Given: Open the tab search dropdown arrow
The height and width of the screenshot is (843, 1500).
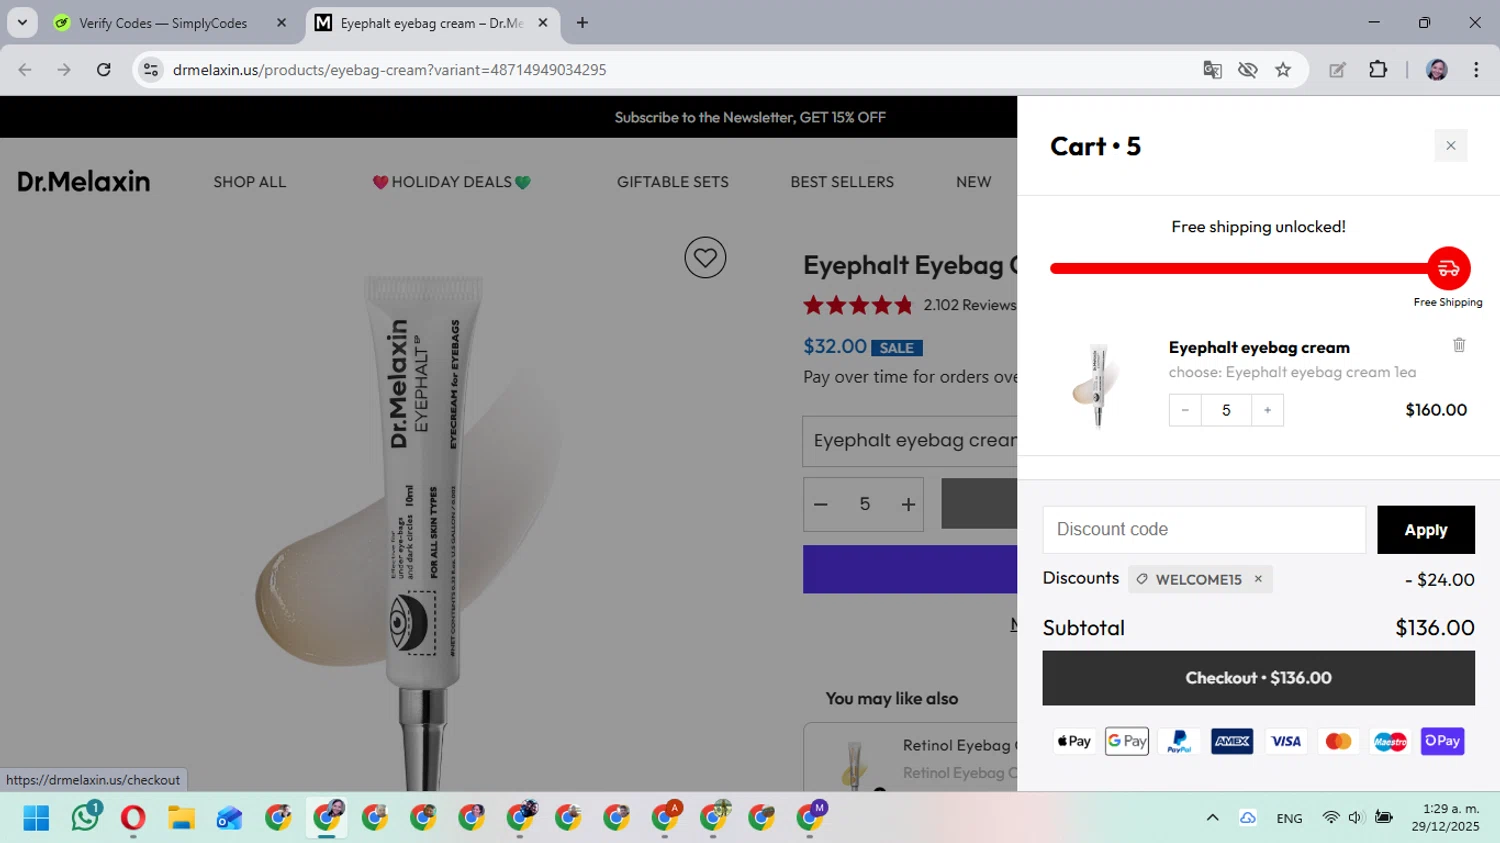Looking at the screenshot, I should (22, 22).
